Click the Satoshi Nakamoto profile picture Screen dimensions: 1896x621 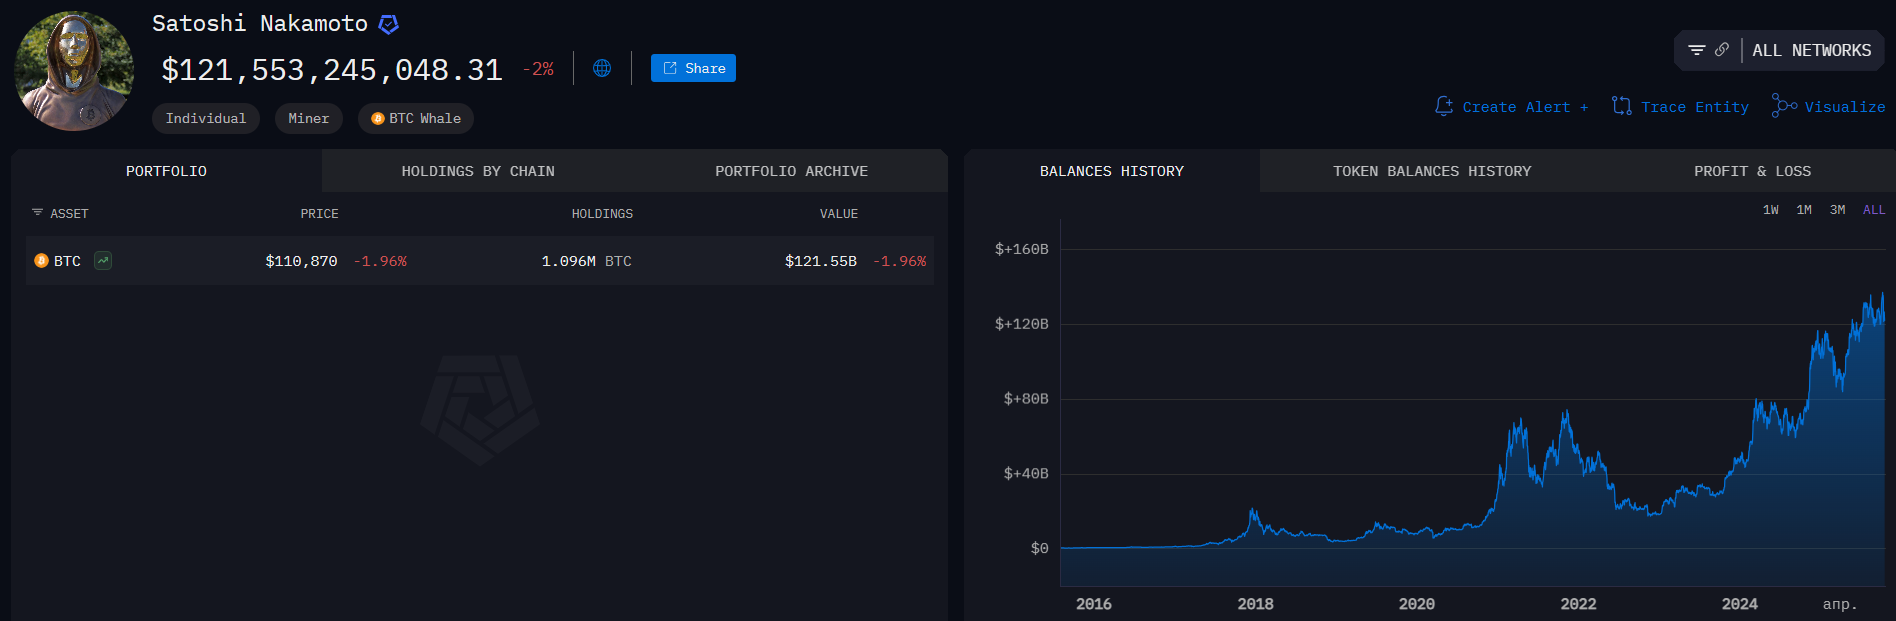coord(74,71)
